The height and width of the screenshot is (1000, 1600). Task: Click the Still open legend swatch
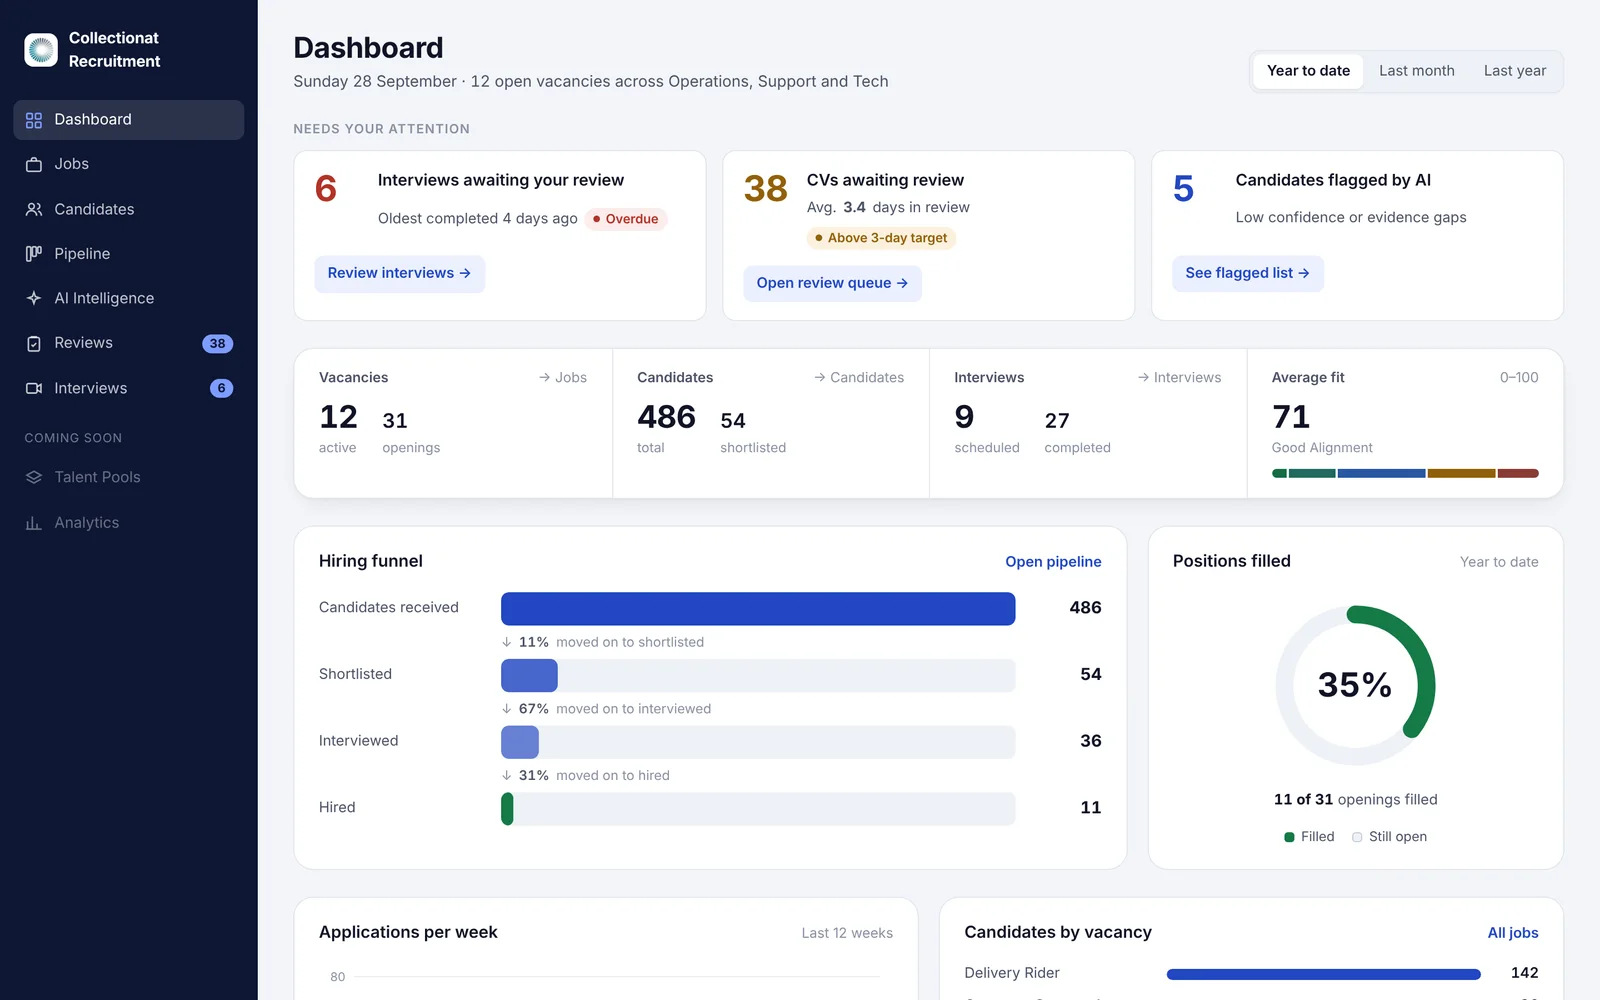click(1357, 837)
